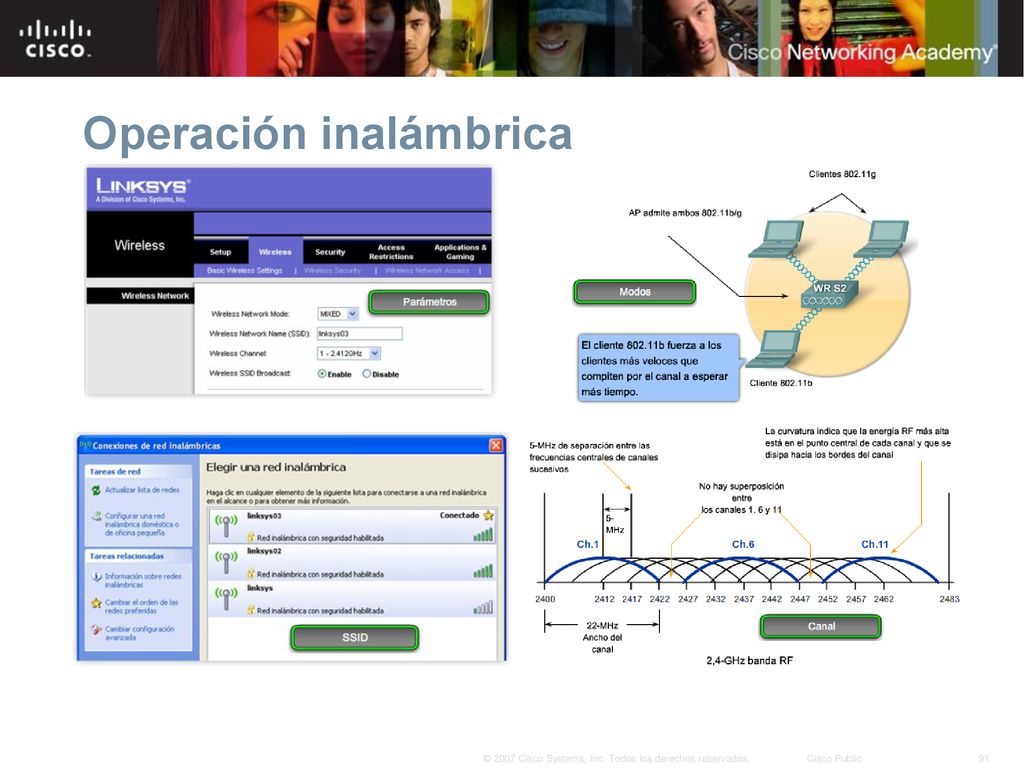This screenshot has height=768, width=1024.
Task: Open Wireless Network Access sub-tab
Action: pyautogui.click(x=426, y=270)
